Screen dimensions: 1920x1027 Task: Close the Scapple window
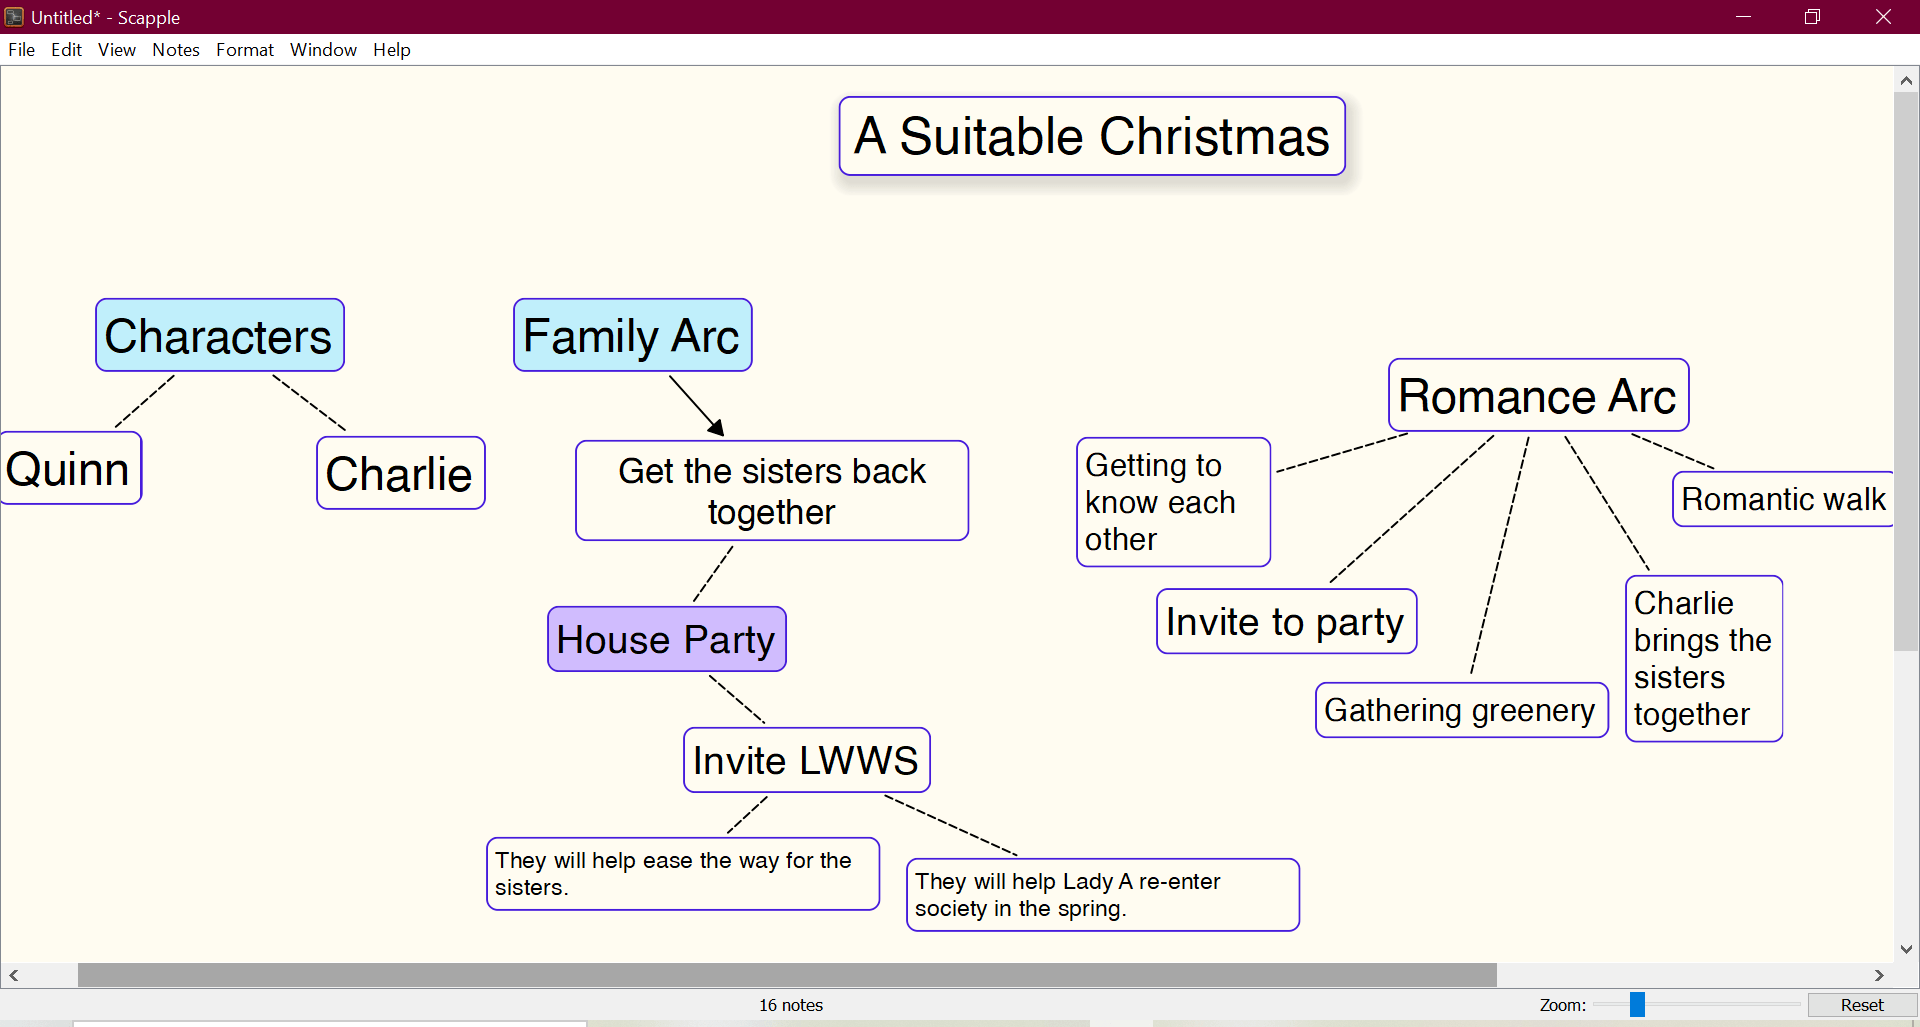[1883, 17]
